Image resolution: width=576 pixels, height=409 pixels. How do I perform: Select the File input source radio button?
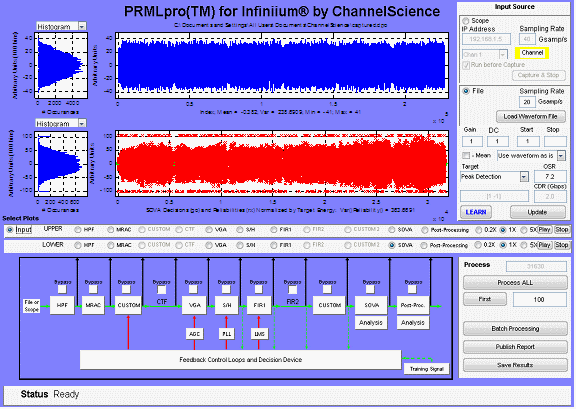pyautogui.click(x=466, y=91)
